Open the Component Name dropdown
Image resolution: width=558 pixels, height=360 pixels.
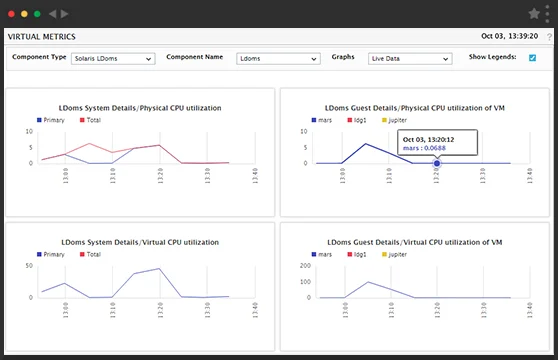278,59
